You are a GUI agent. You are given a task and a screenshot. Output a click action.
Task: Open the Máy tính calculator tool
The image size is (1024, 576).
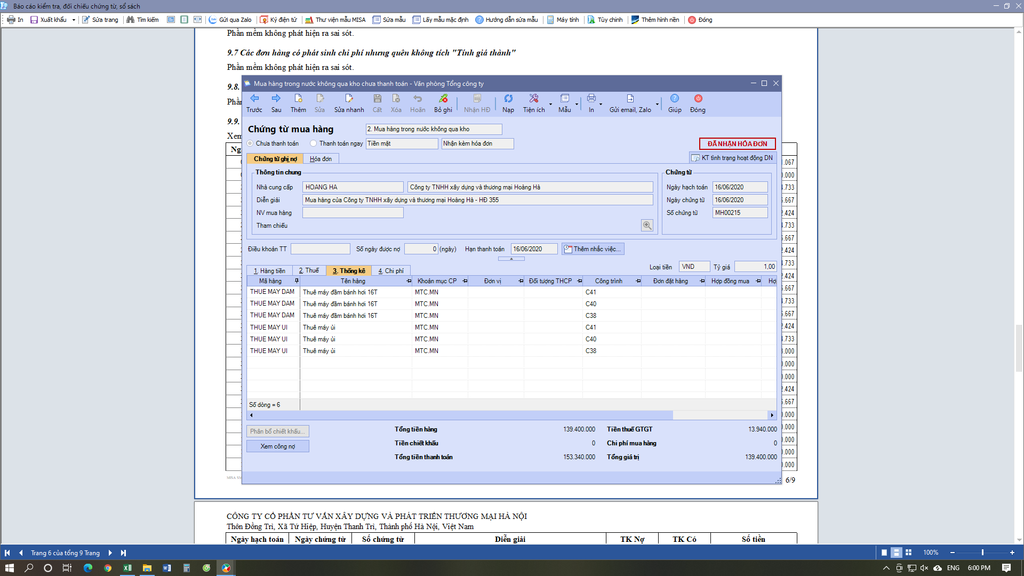(563, 20)
